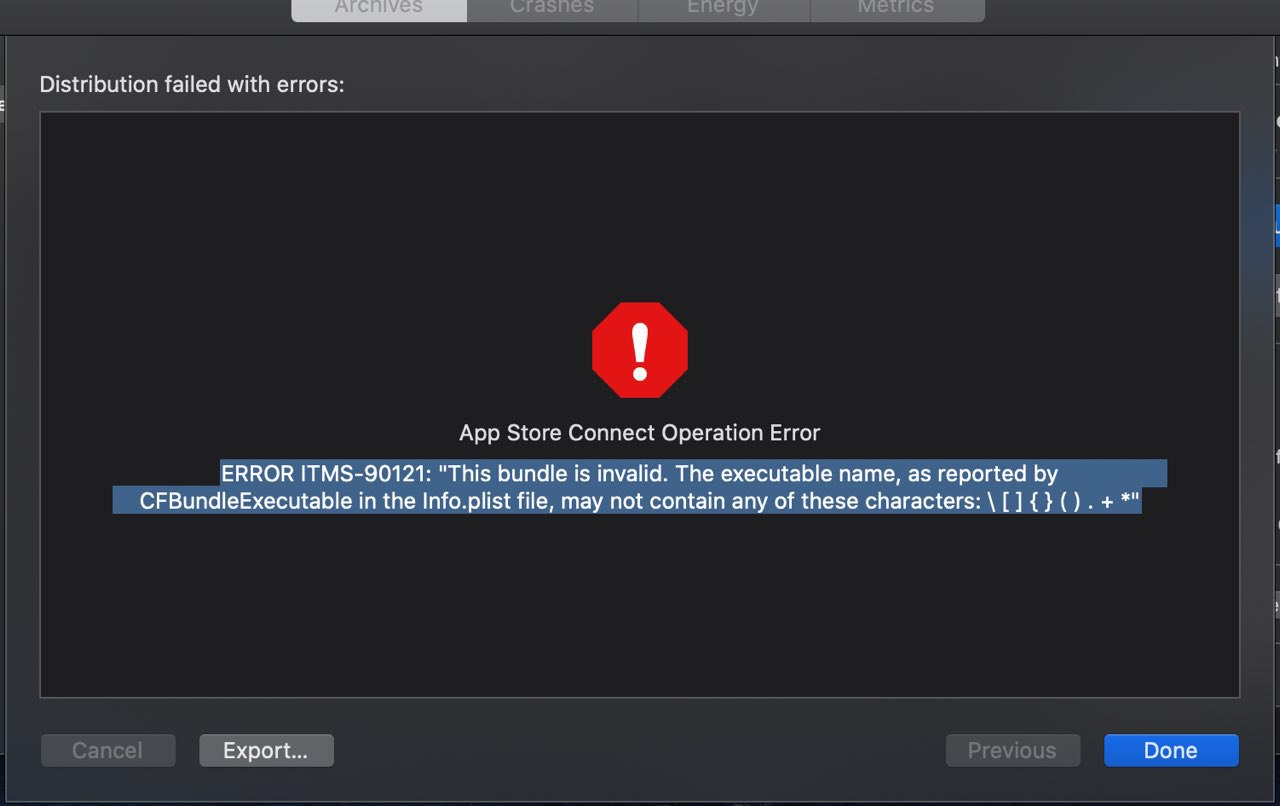Go to the Metrics tab
Image resolution: width=1280 pixels, height=806 pixels.
(x=896, y=8)
